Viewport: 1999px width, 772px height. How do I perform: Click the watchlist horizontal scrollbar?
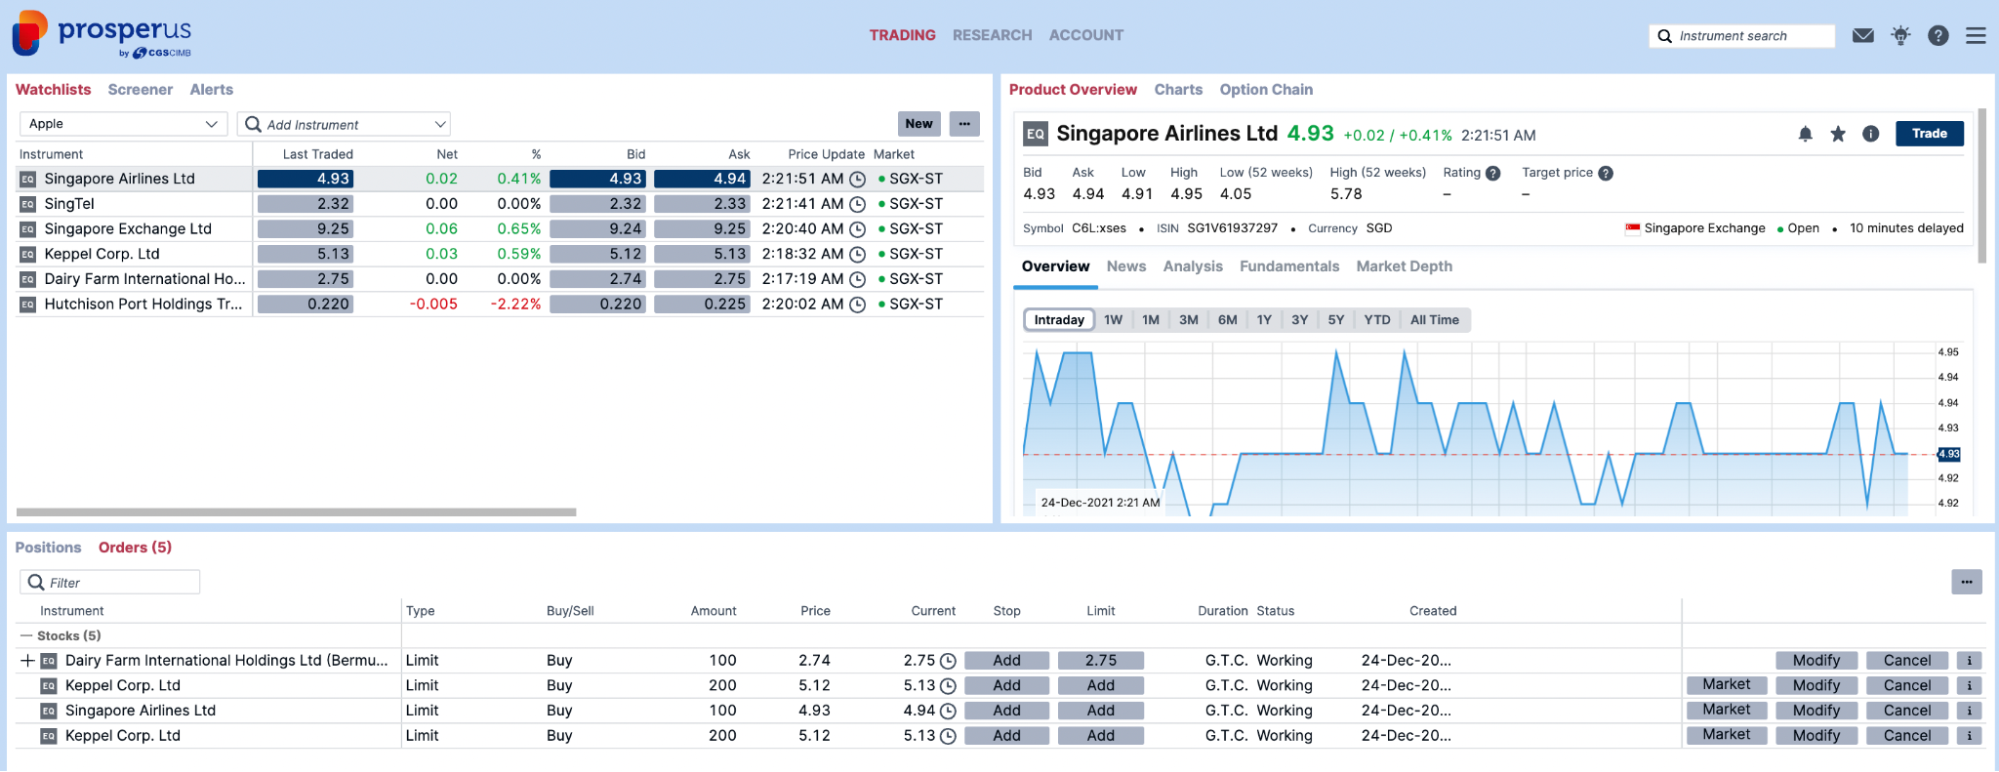(x=296, y=512)
